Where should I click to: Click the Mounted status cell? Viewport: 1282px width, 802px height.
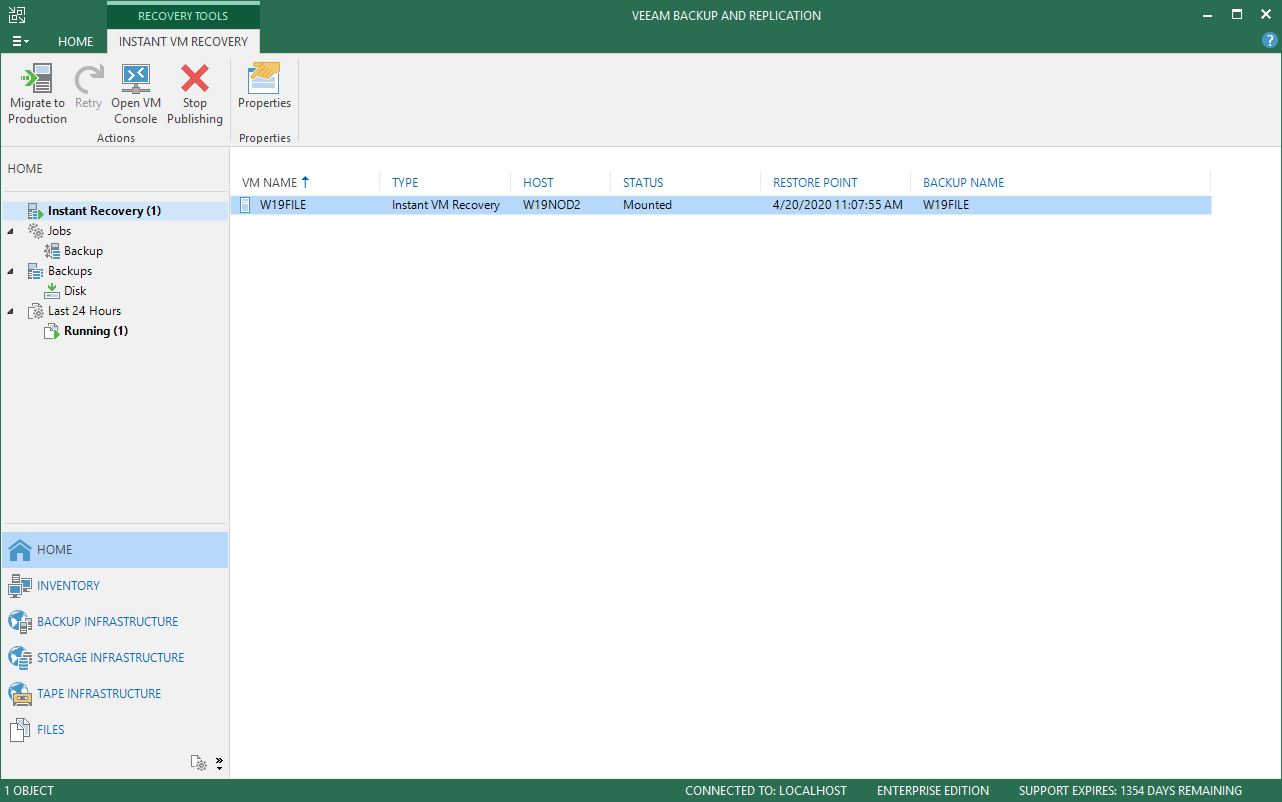(x=647, y=205)
